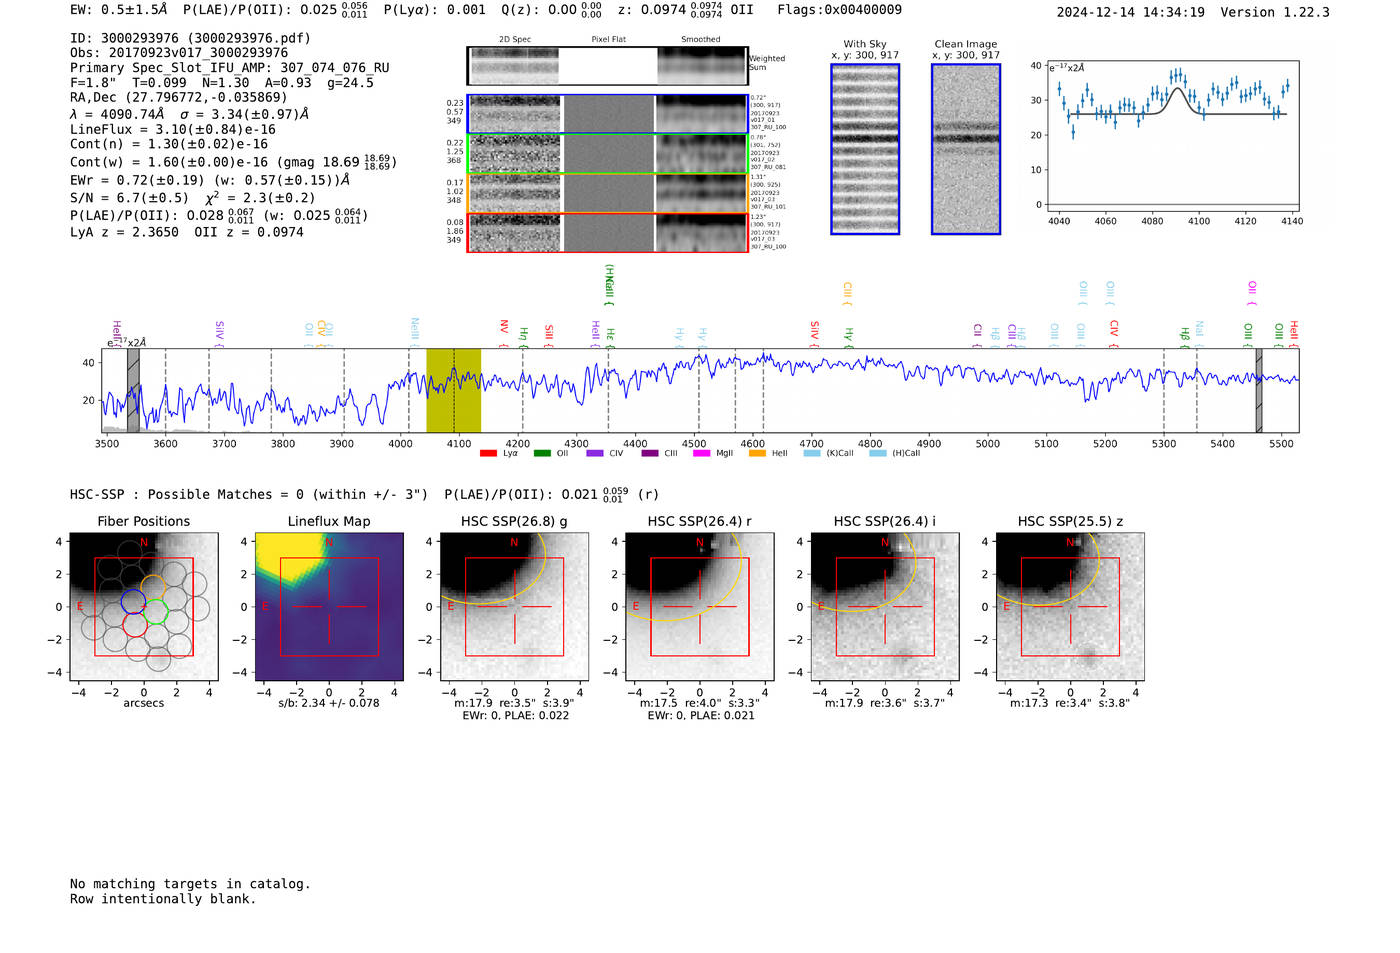Click the 's/b: 2.34 +/- 0.078' caption
Image resolution: width=1400 pixels, height=953 pixels.
click(x=329, y=703)
